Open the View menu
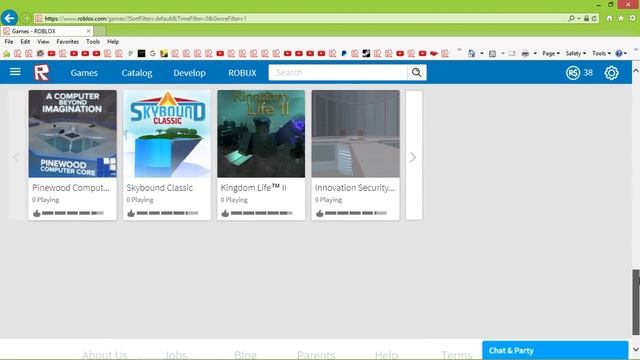The height and width of the screenshot is (360, 640). (x=43, y=42)
